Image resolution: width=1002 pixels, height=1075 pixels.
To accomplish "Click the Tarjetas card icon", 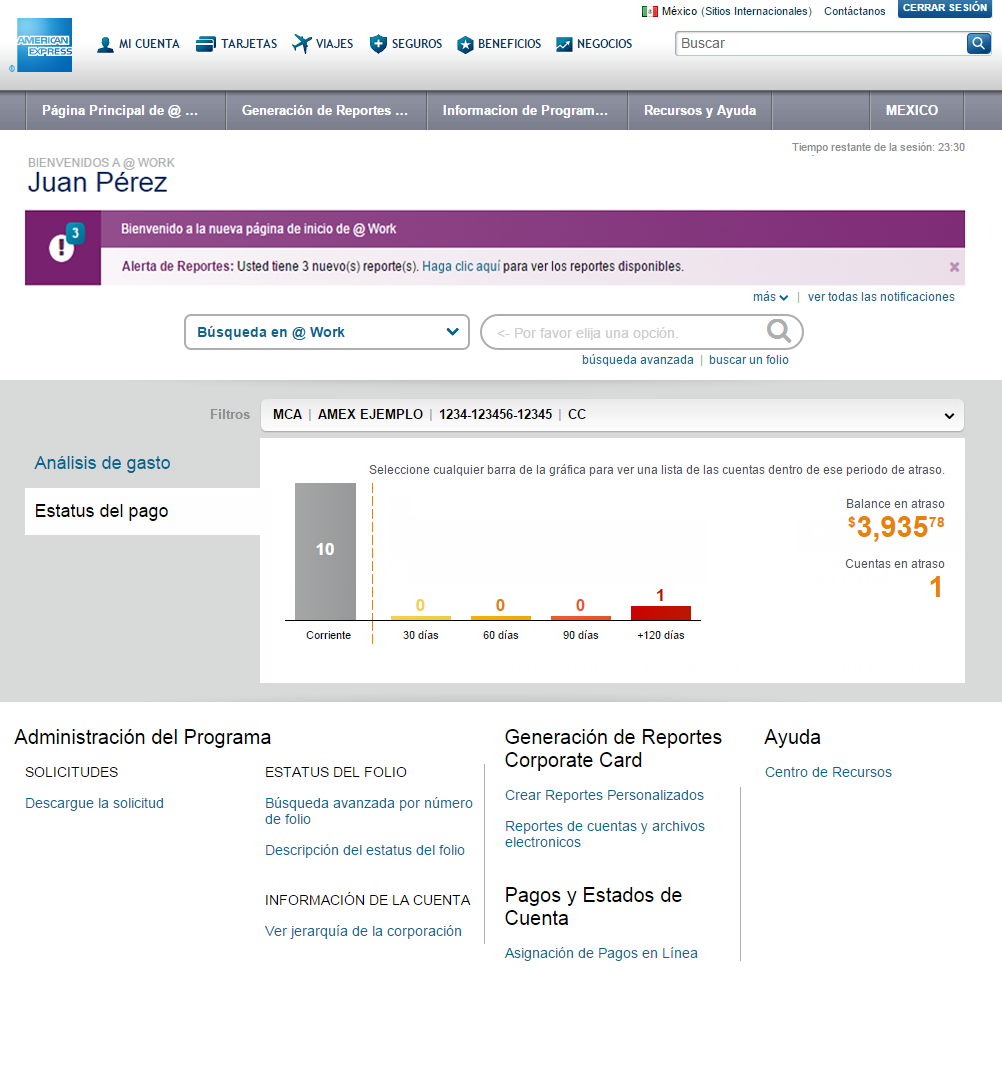I will 205,44.
